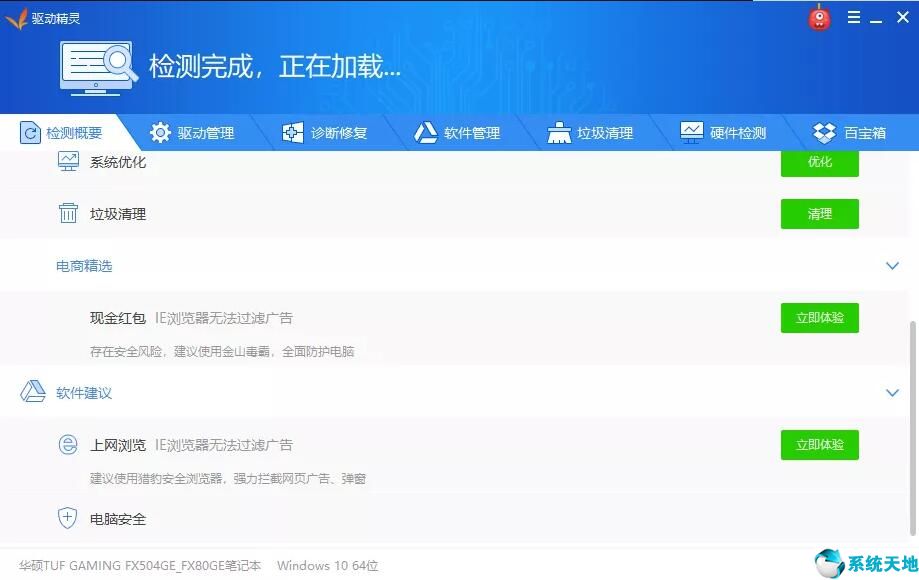
Task: Click the 驱动精灵 logo icon
Action: tap(16, 19)
